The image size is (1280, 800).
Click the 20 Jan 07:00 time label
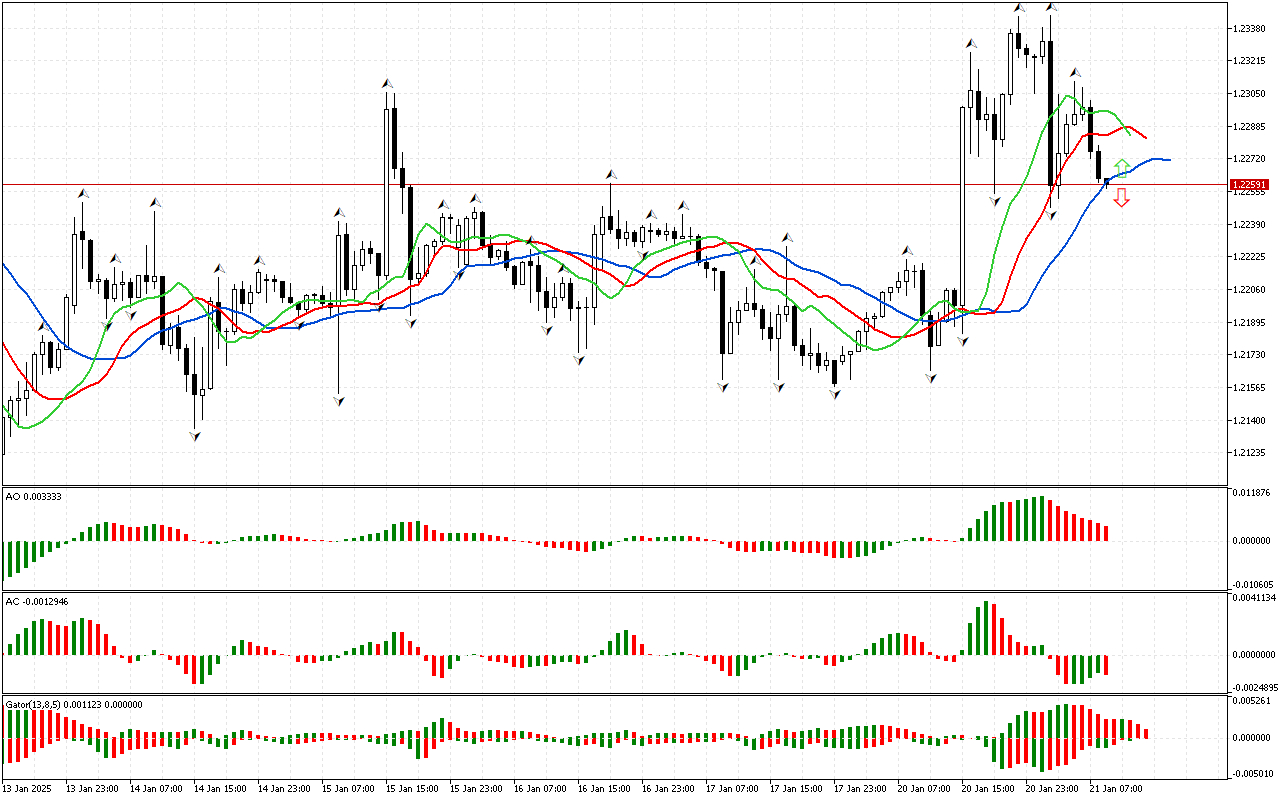tap(924, 788)
